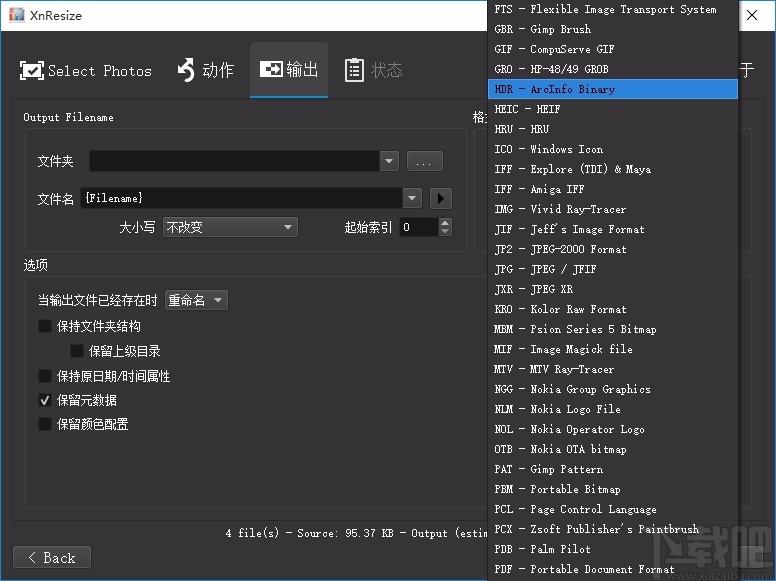Toggle the 保持文件夹结构 checkbox
This screenshot has width=776, height=581.
tap(45, 326)
